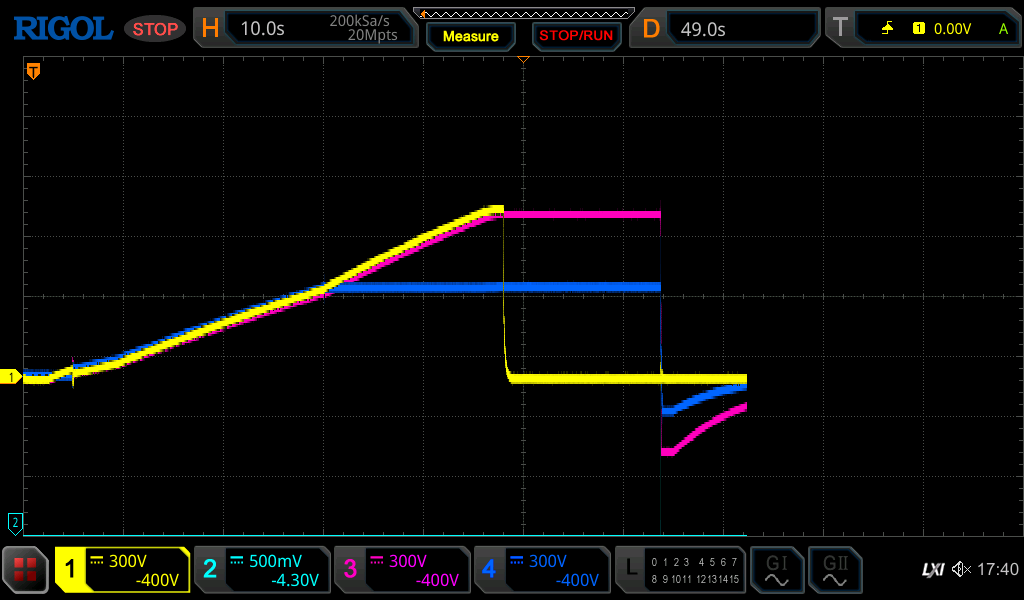Click the LXI network status icon
The image size is (1024, 600).
[x=932, y=570]
